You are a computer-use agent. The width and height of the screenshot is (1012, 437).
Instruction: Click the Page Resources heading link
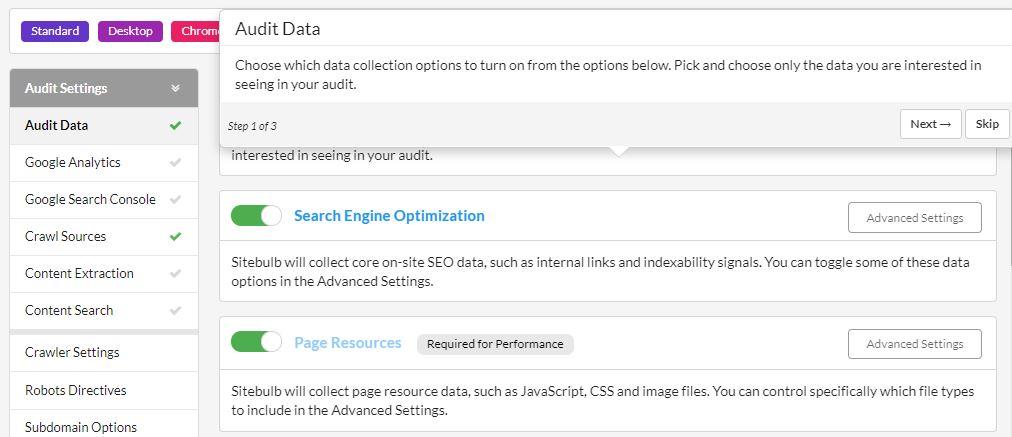[348, 343]
